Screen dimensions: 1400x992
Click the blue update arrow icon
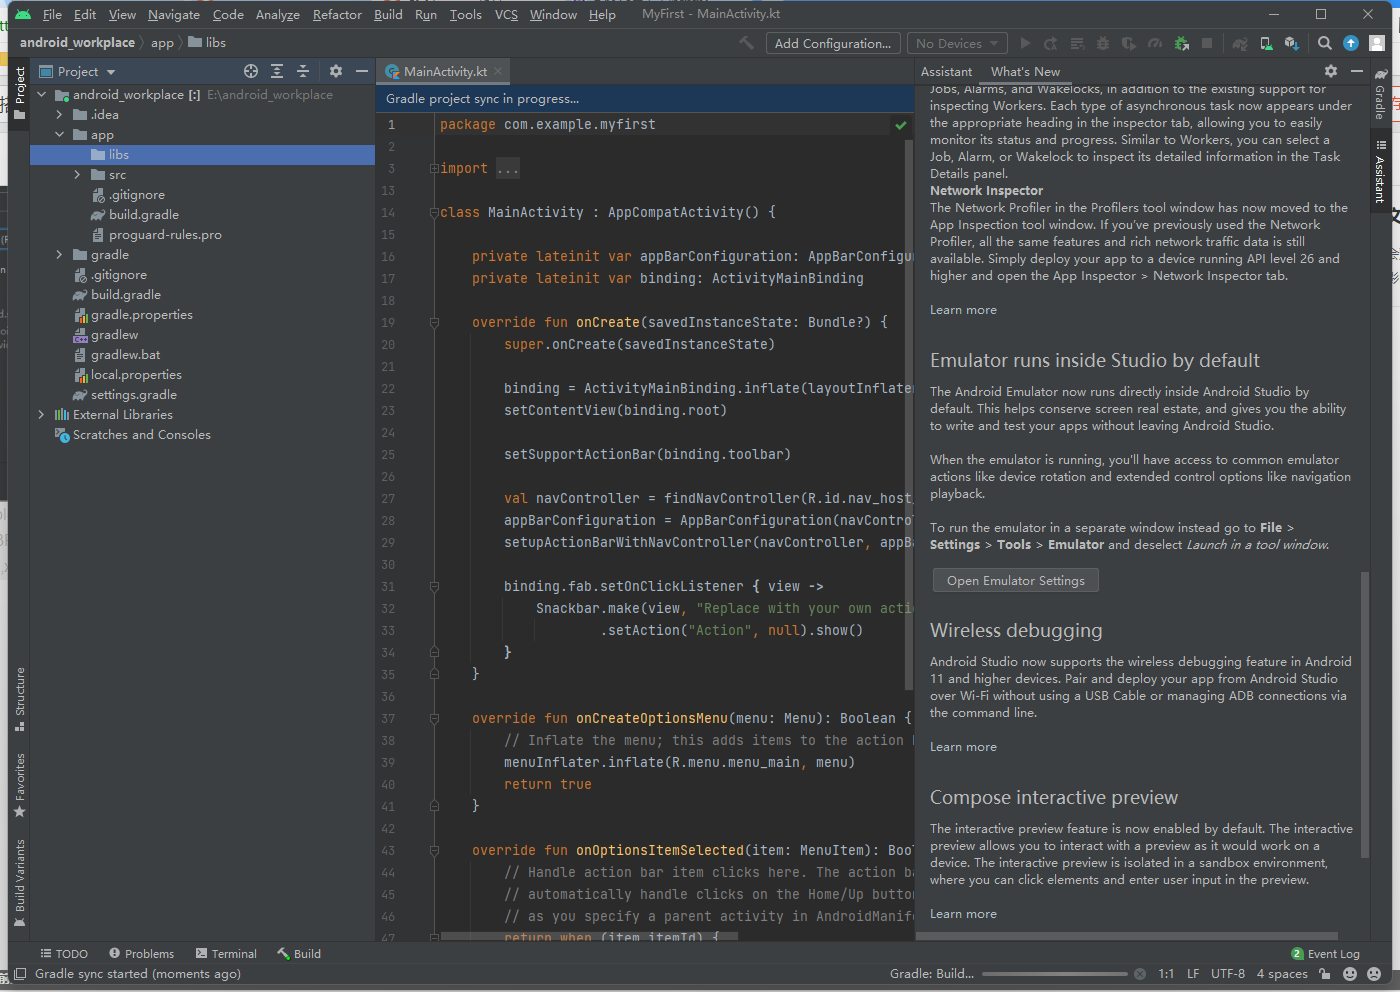tap(1351, 43)
